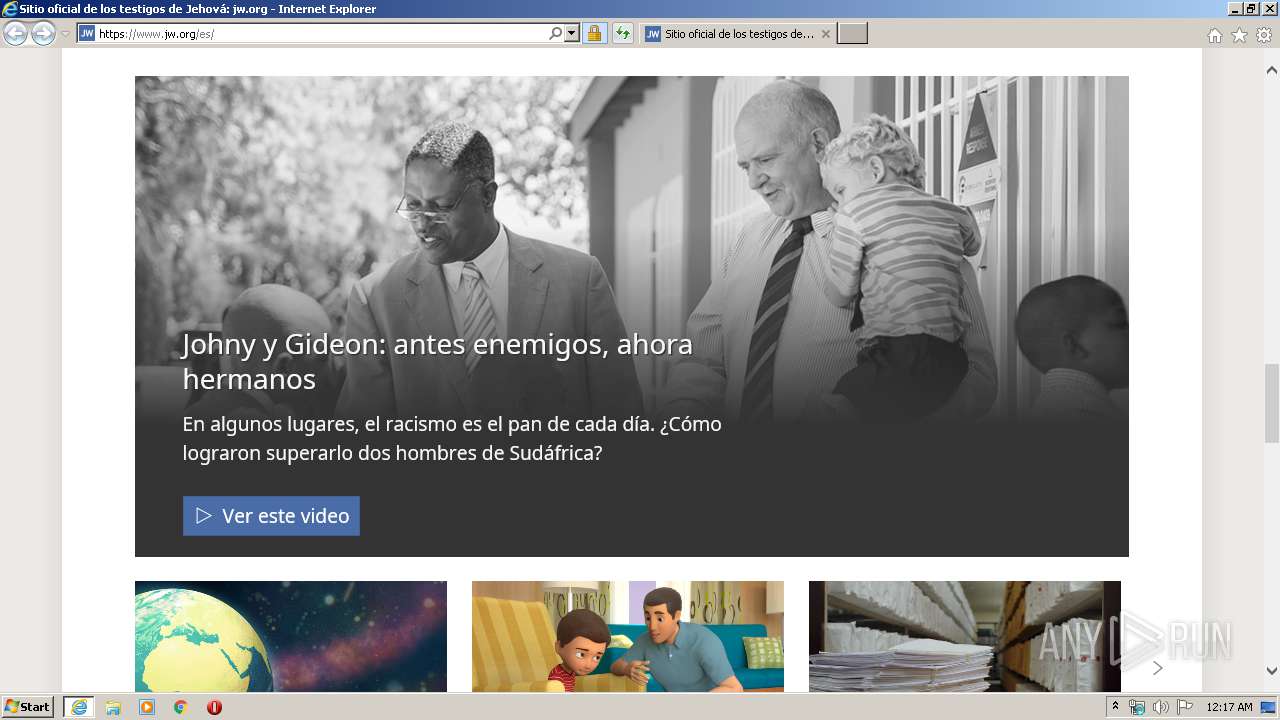1280x720 pixels.
Task: Close the jw.org browser tab
Action: pos(826,34)
